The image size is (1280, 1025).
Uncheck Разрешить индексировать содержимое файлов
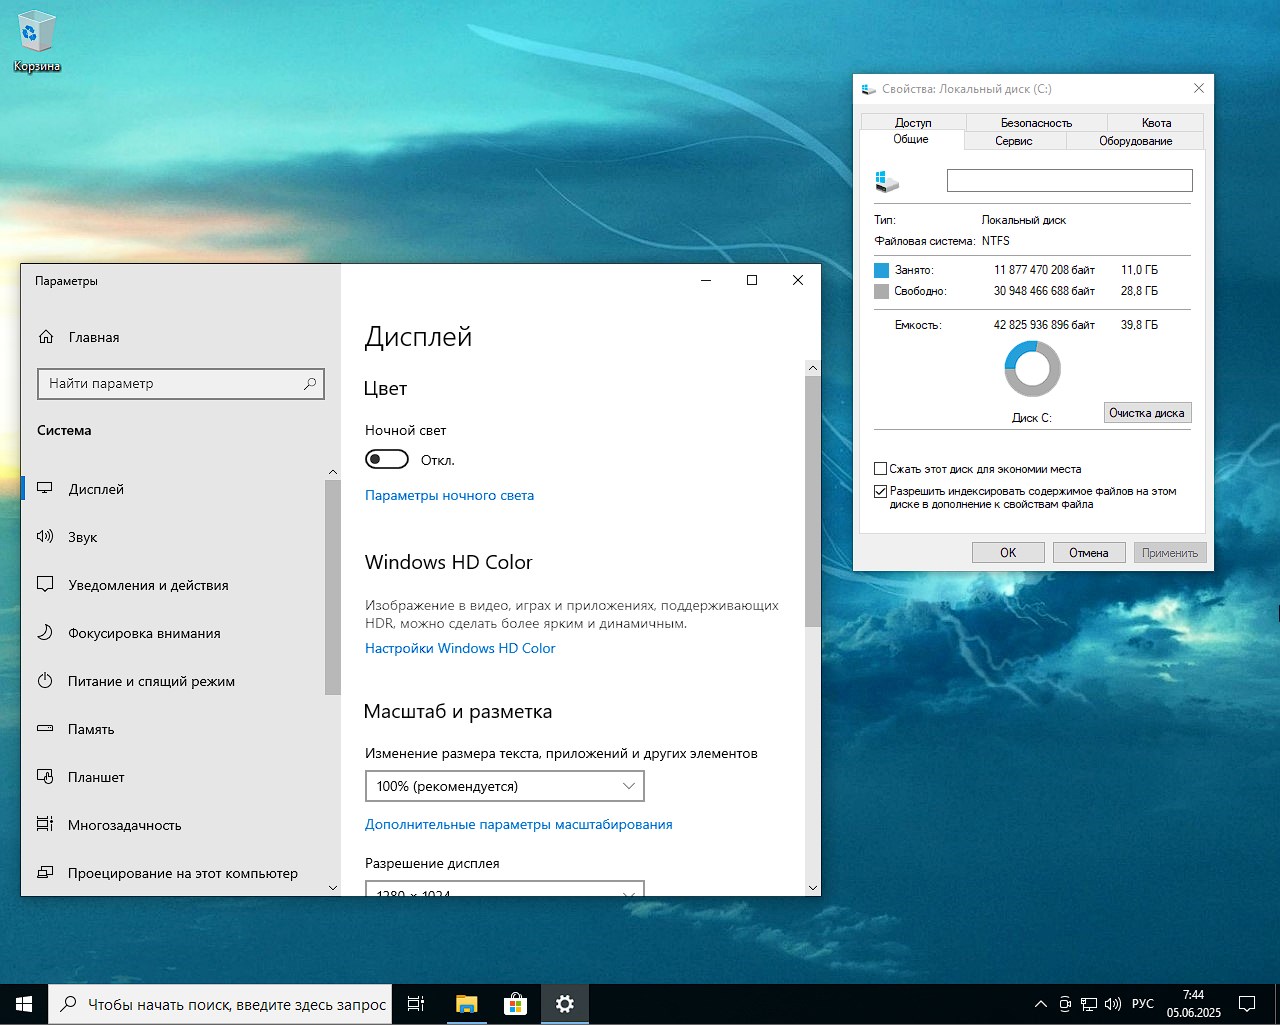881,491
